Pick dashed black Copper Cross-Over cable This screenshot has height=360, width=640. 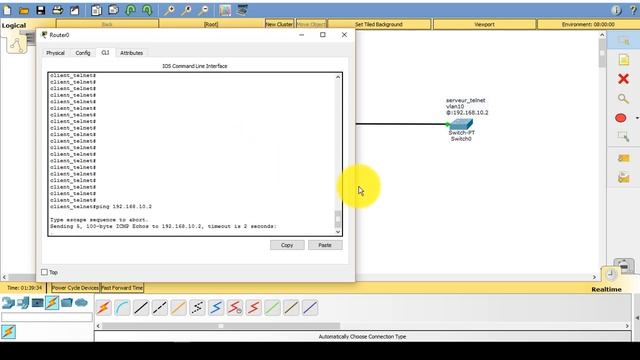(160, 308)
